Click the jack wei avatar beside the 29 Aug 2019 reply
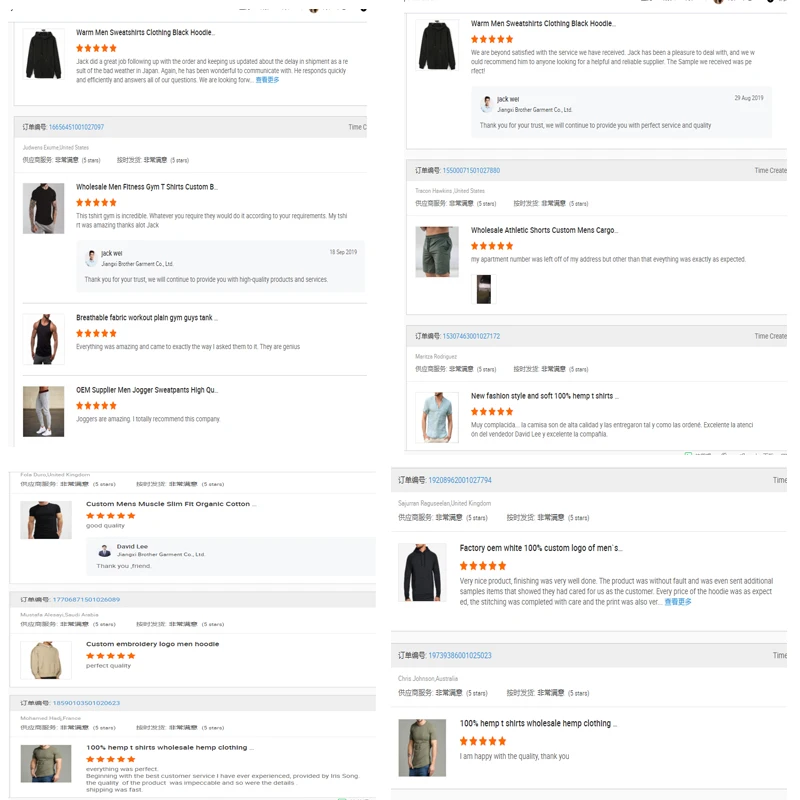 point(487,104)
